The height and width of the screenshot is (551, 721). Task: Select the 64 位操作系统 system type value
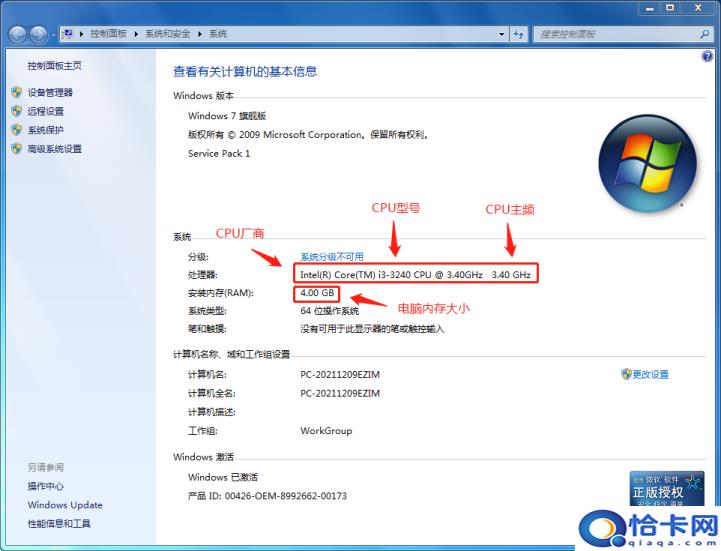330,311
